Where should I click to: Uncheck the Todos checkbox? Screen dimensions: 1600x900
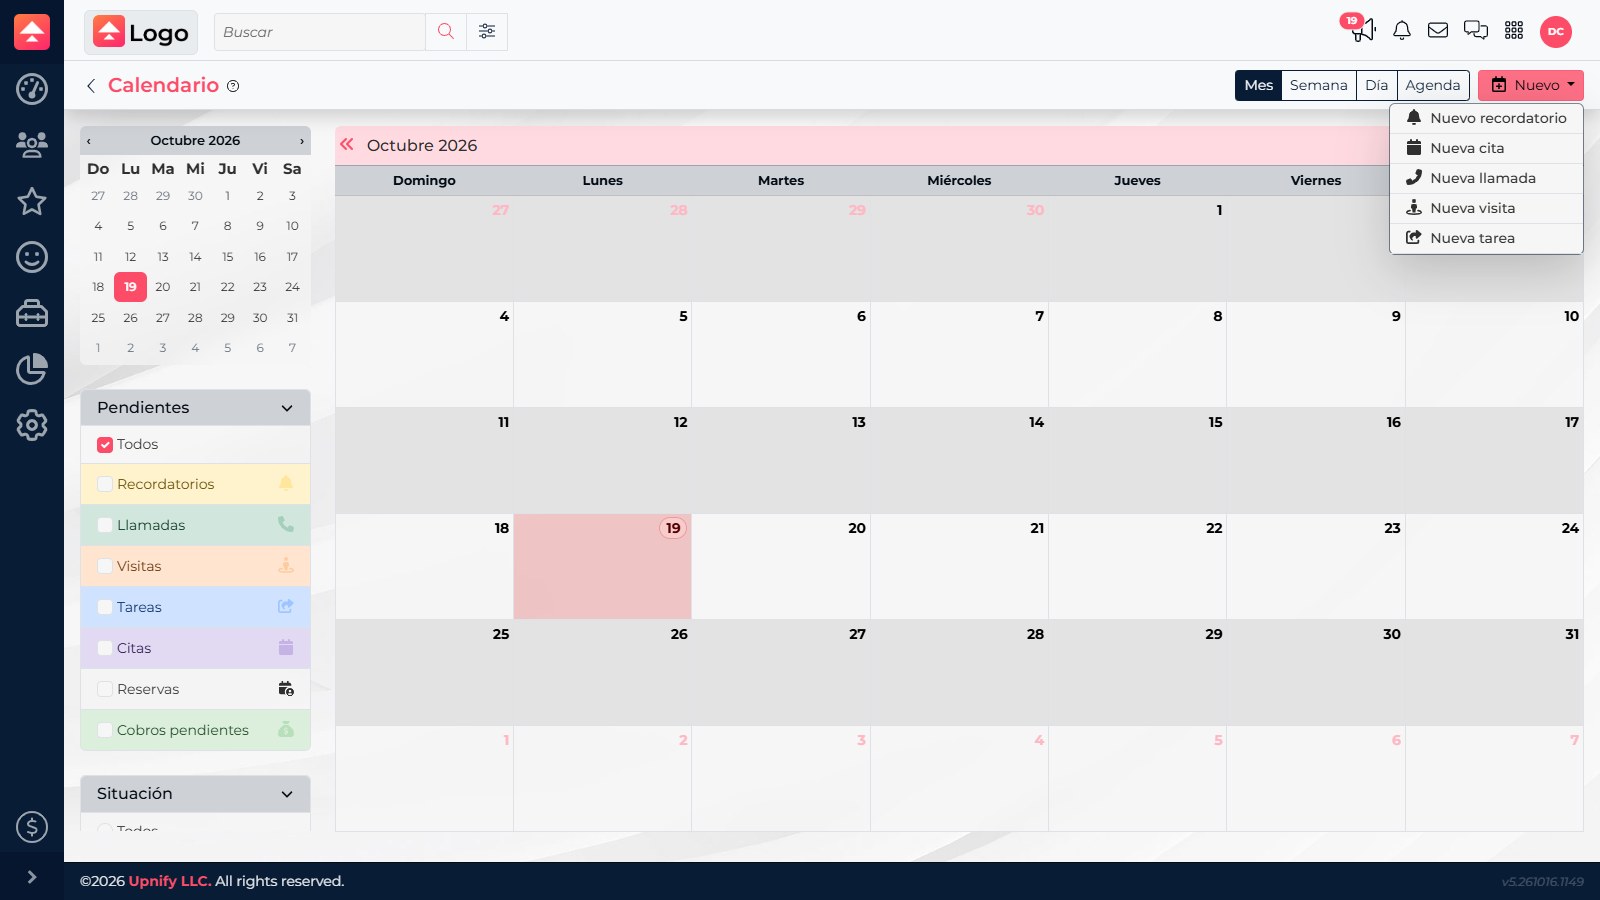click(105, 445)
